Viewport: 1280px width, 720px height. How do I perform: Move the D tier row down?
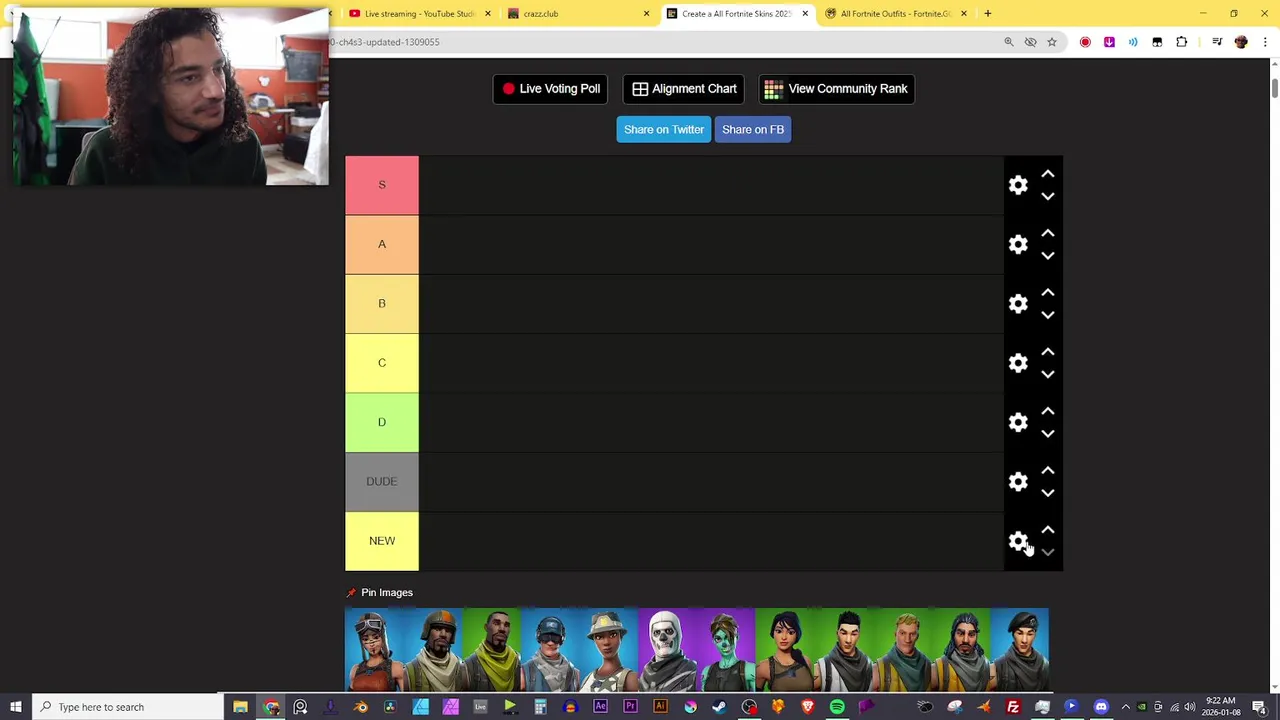(1047, 434)
